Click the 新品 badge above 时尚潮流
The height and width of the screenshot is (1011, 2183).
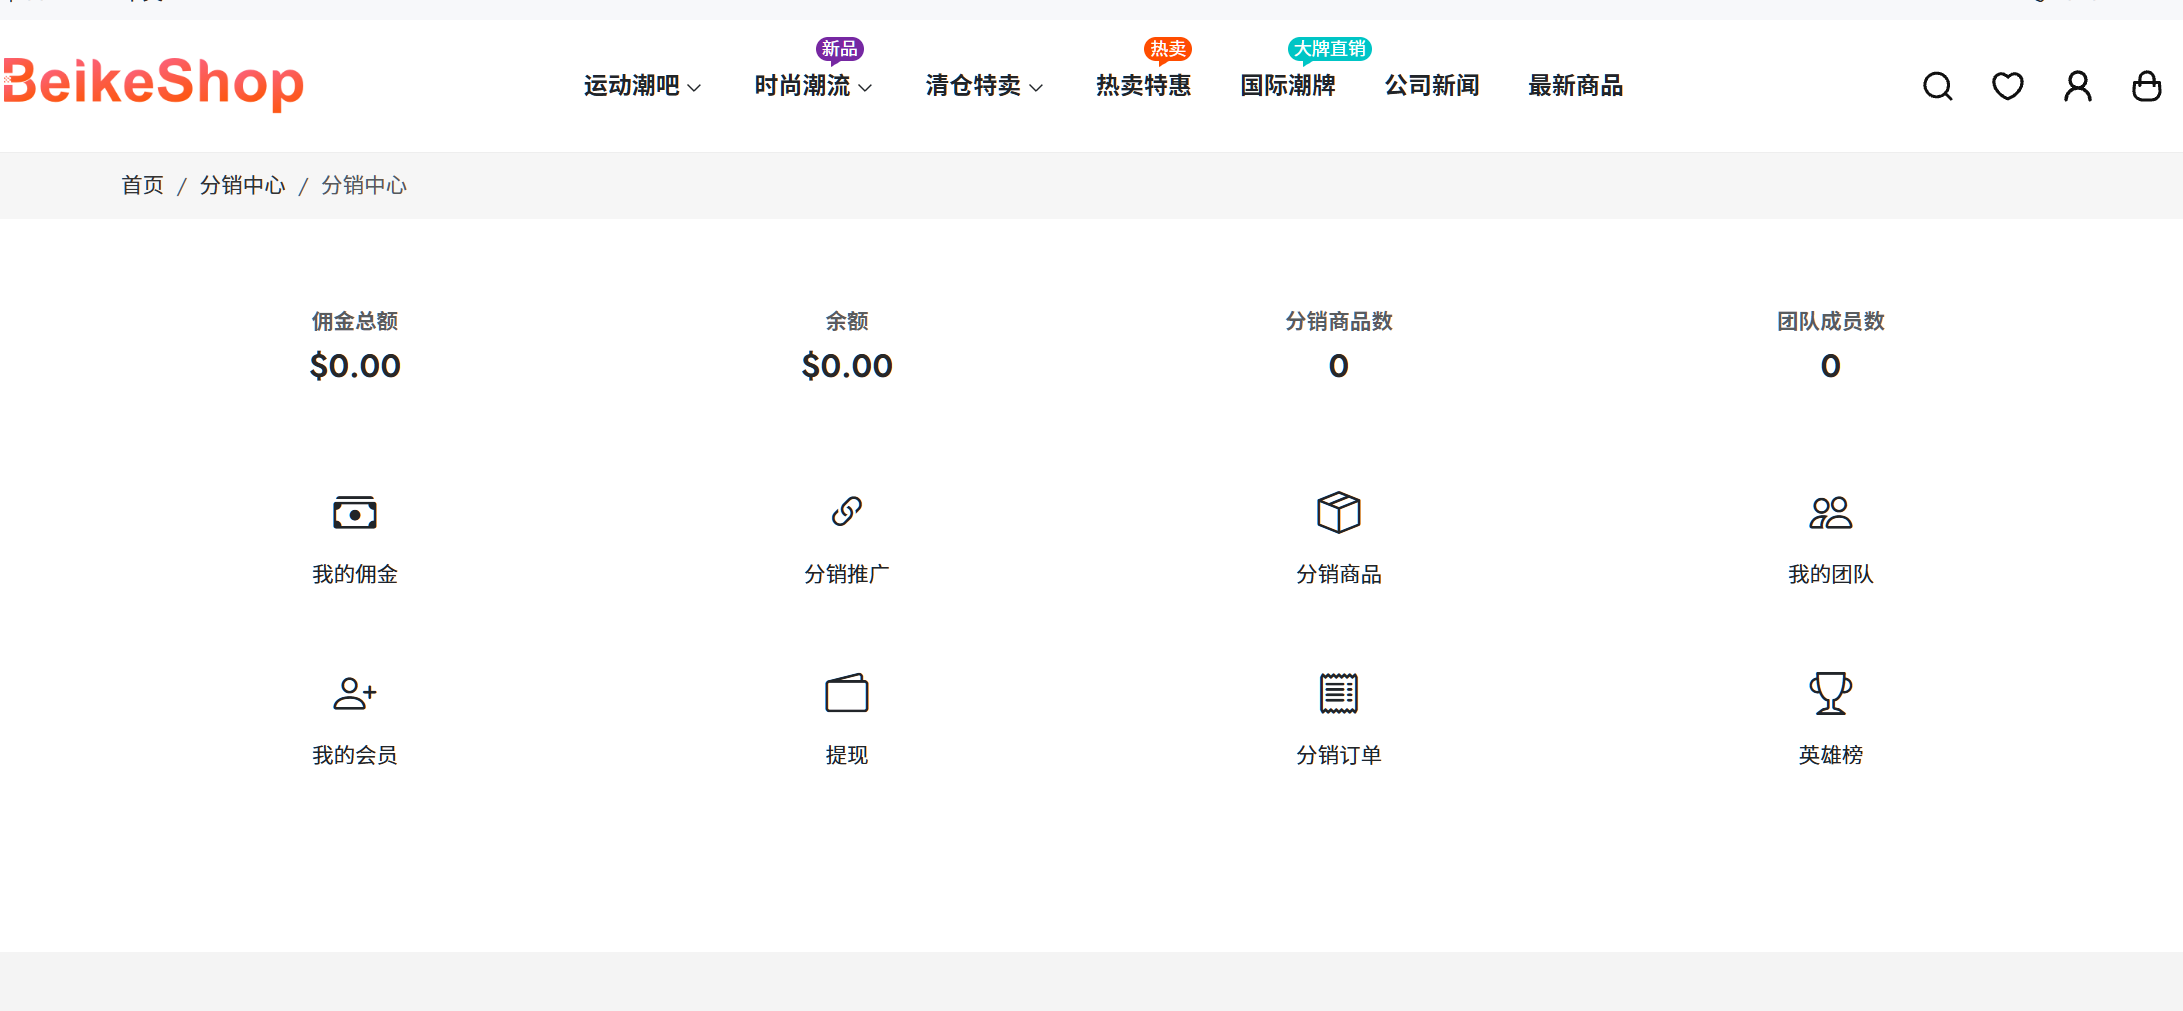pos(840,49)
